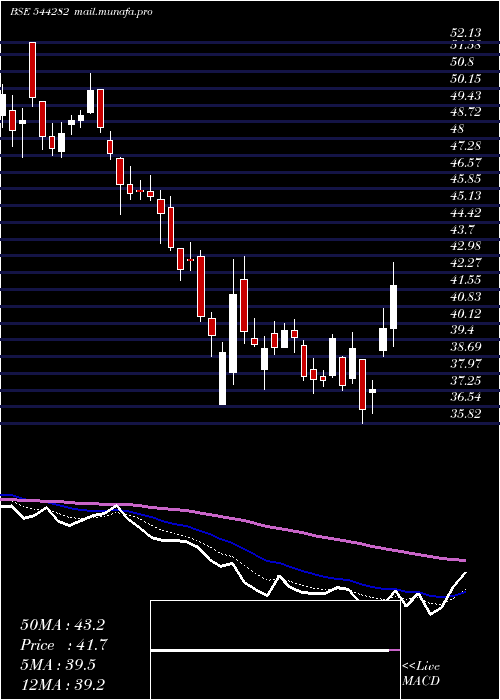Click the '12MA : 39.2' readout
Image resolution: width=500 pixels, height=700 pixels.
click(x=62, y=685)
